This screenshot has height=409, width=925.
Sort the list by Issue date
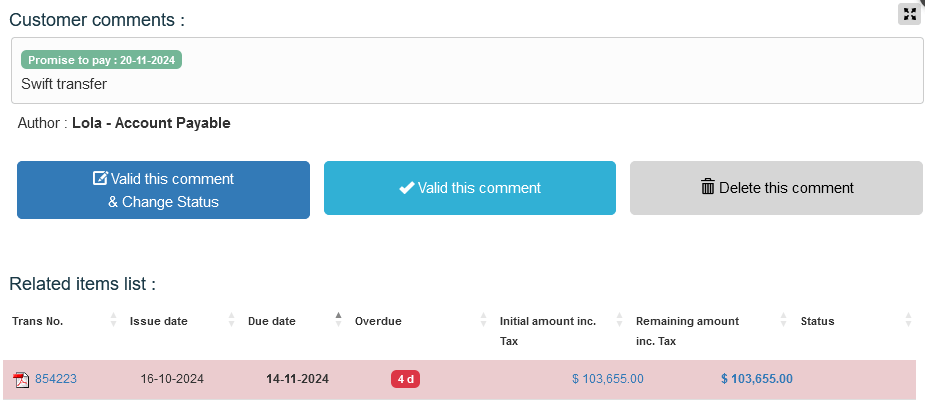158,321
